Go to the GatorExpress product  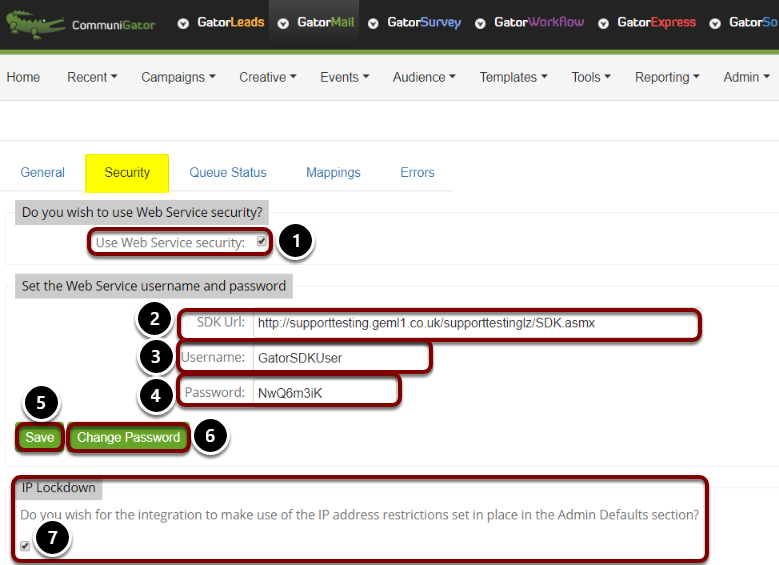coord(656,22)
